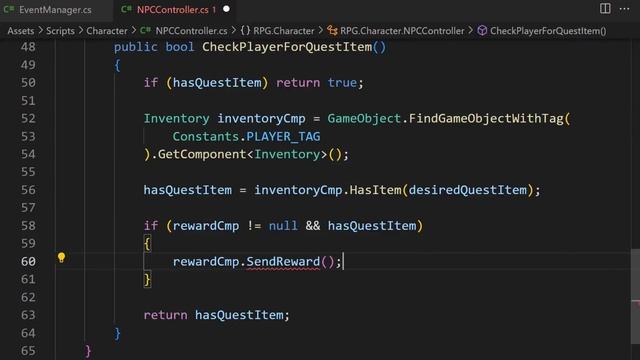
Task: Open the Scripts breadcrumb
Action: click(x=60, y=31)
